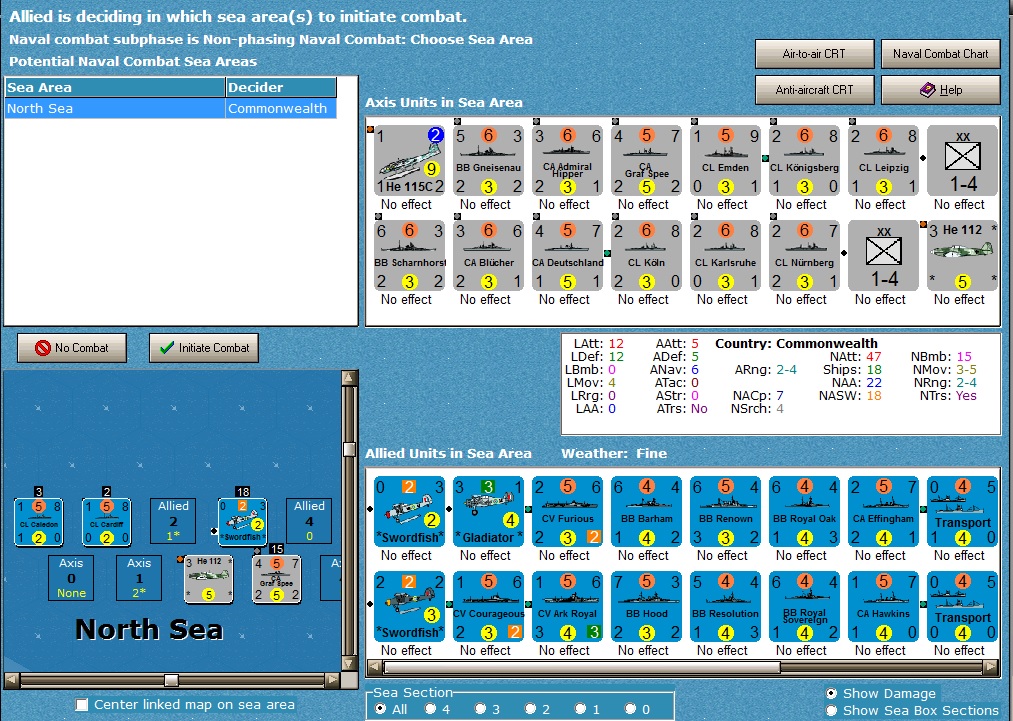The height and width of the screenshot is (721, 1013).
Task: Click the Allied units horizontal scrollbar thumb
Action: (581, 667)
